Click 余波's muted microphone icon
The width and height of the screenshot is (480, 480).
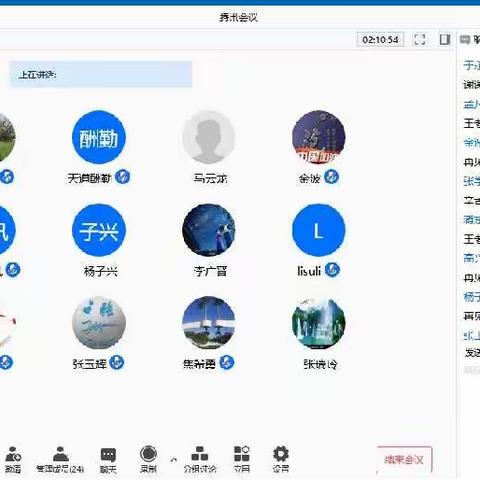click(331, 177)
